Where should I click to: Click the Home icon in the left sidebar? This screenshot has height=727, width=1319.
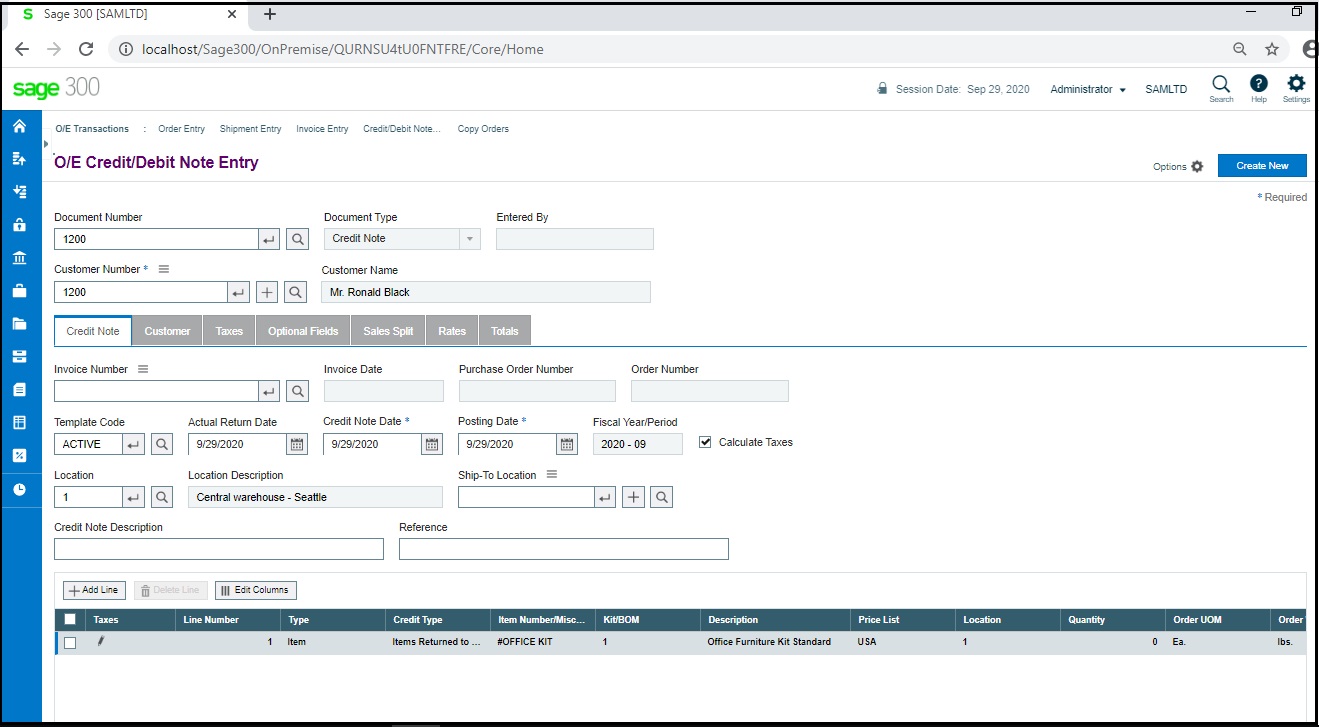(19, 126)
